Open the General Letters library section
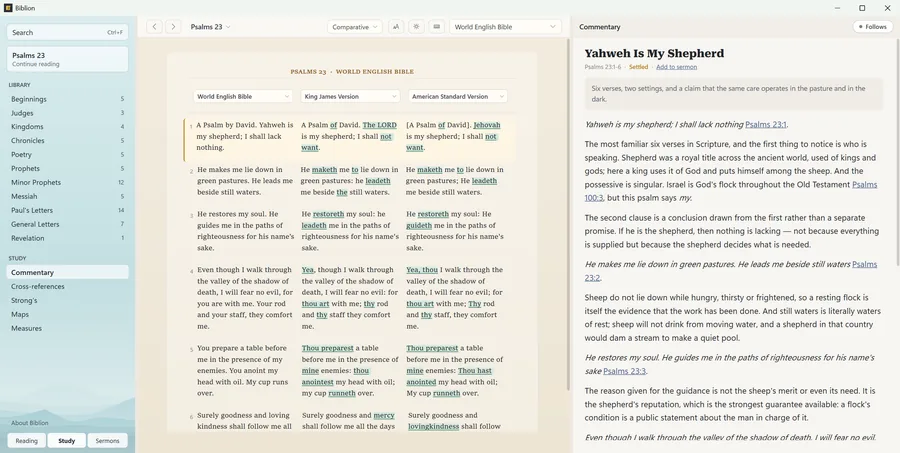Screen dimensions: 900x453 pyautogui.click(x=68, y=224)
